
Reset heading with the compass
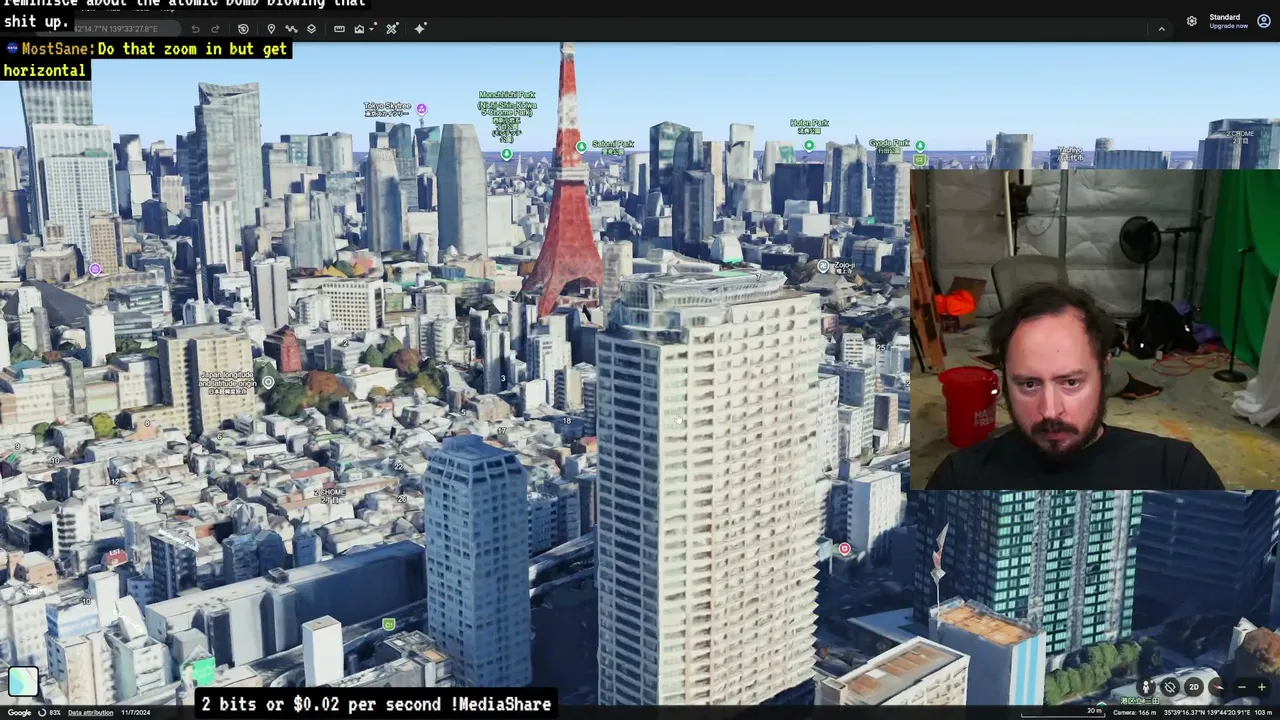click(x=1217, y=687)
